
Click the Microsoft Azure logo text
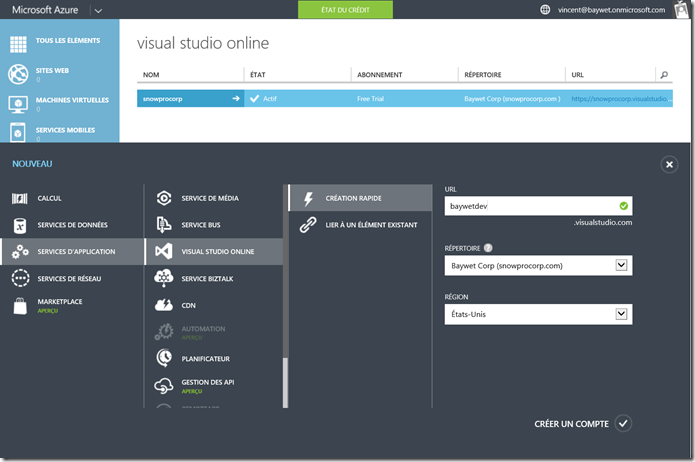tap(45, 10)
